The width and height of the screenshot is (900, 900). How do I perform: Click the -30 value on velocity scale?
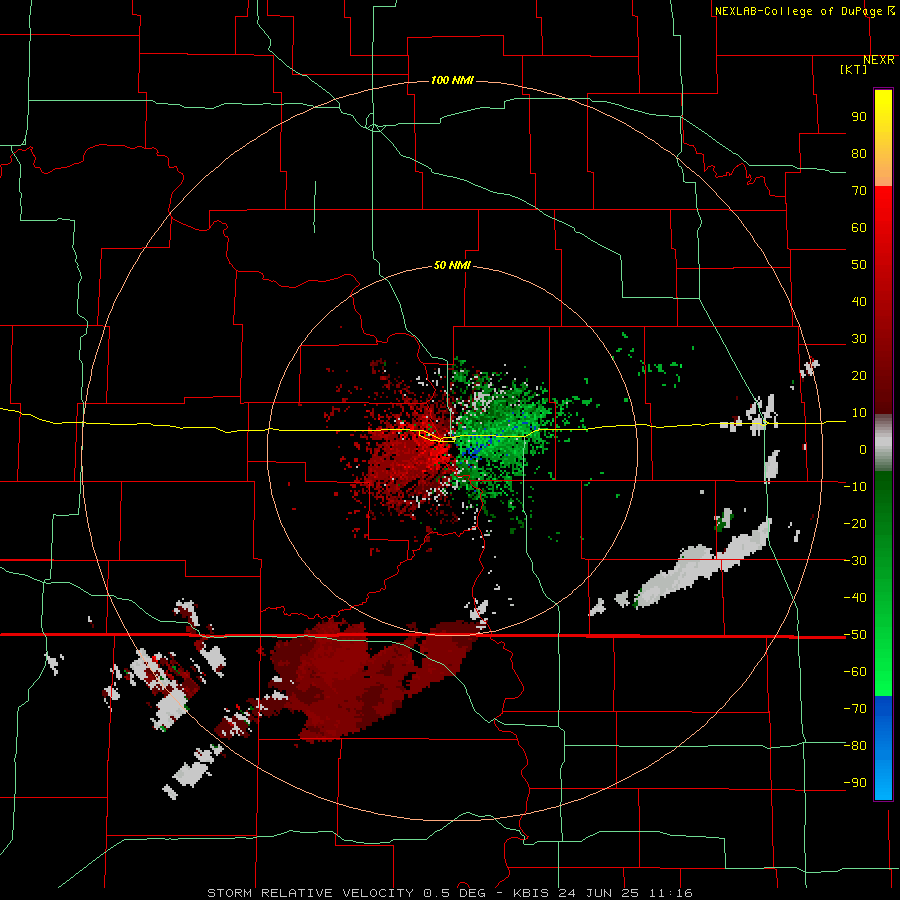pyautogui.click(x=855, y=561)
